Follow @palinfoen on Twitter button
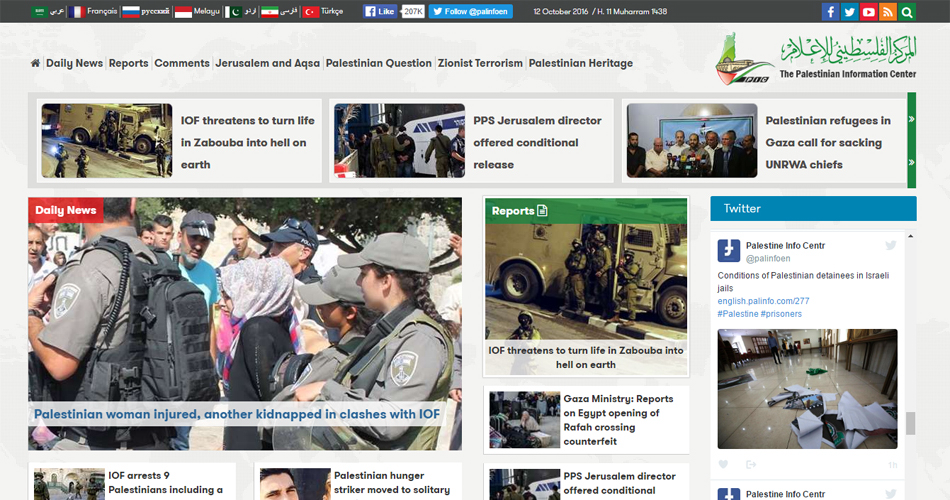This screenshot has height=500, width=950. tap(471, 12)
